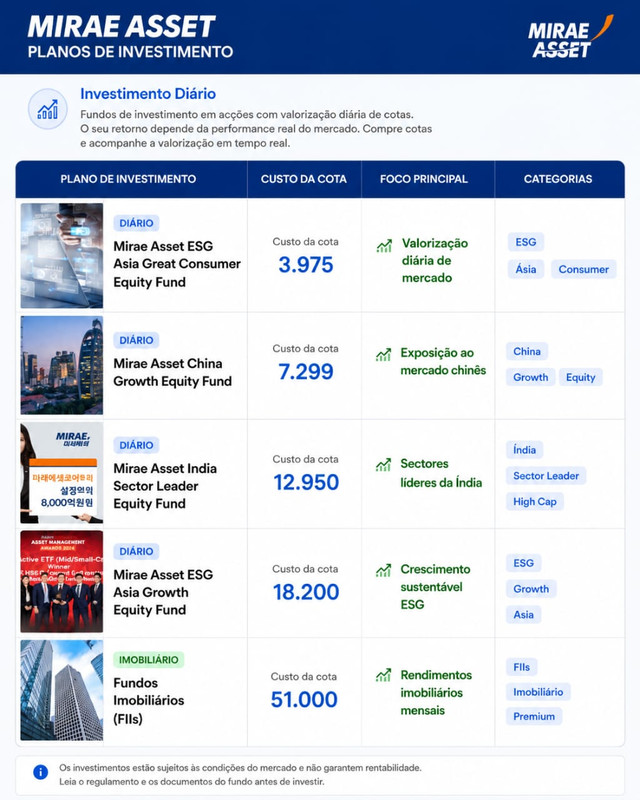Click the text Crescimento sustentável ESG
640x800 pixels.
pos(435,587)
